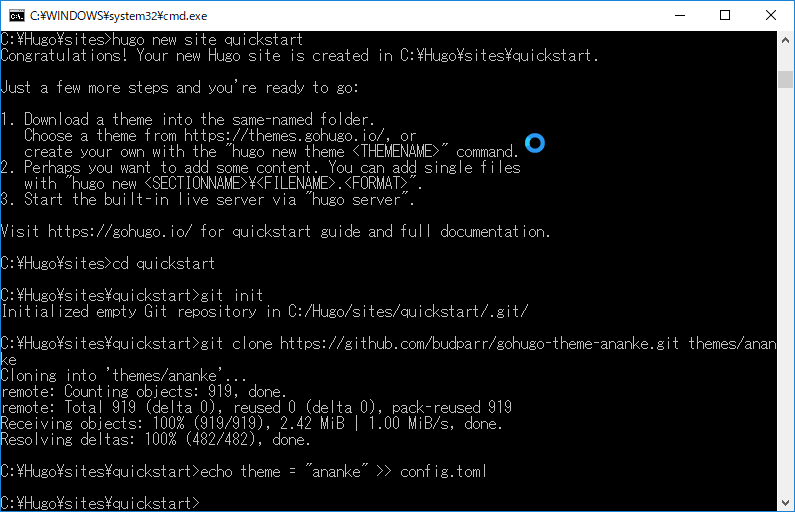Click the 'git init' command text
The image size is (795, 512).
[x=232, y=296]
